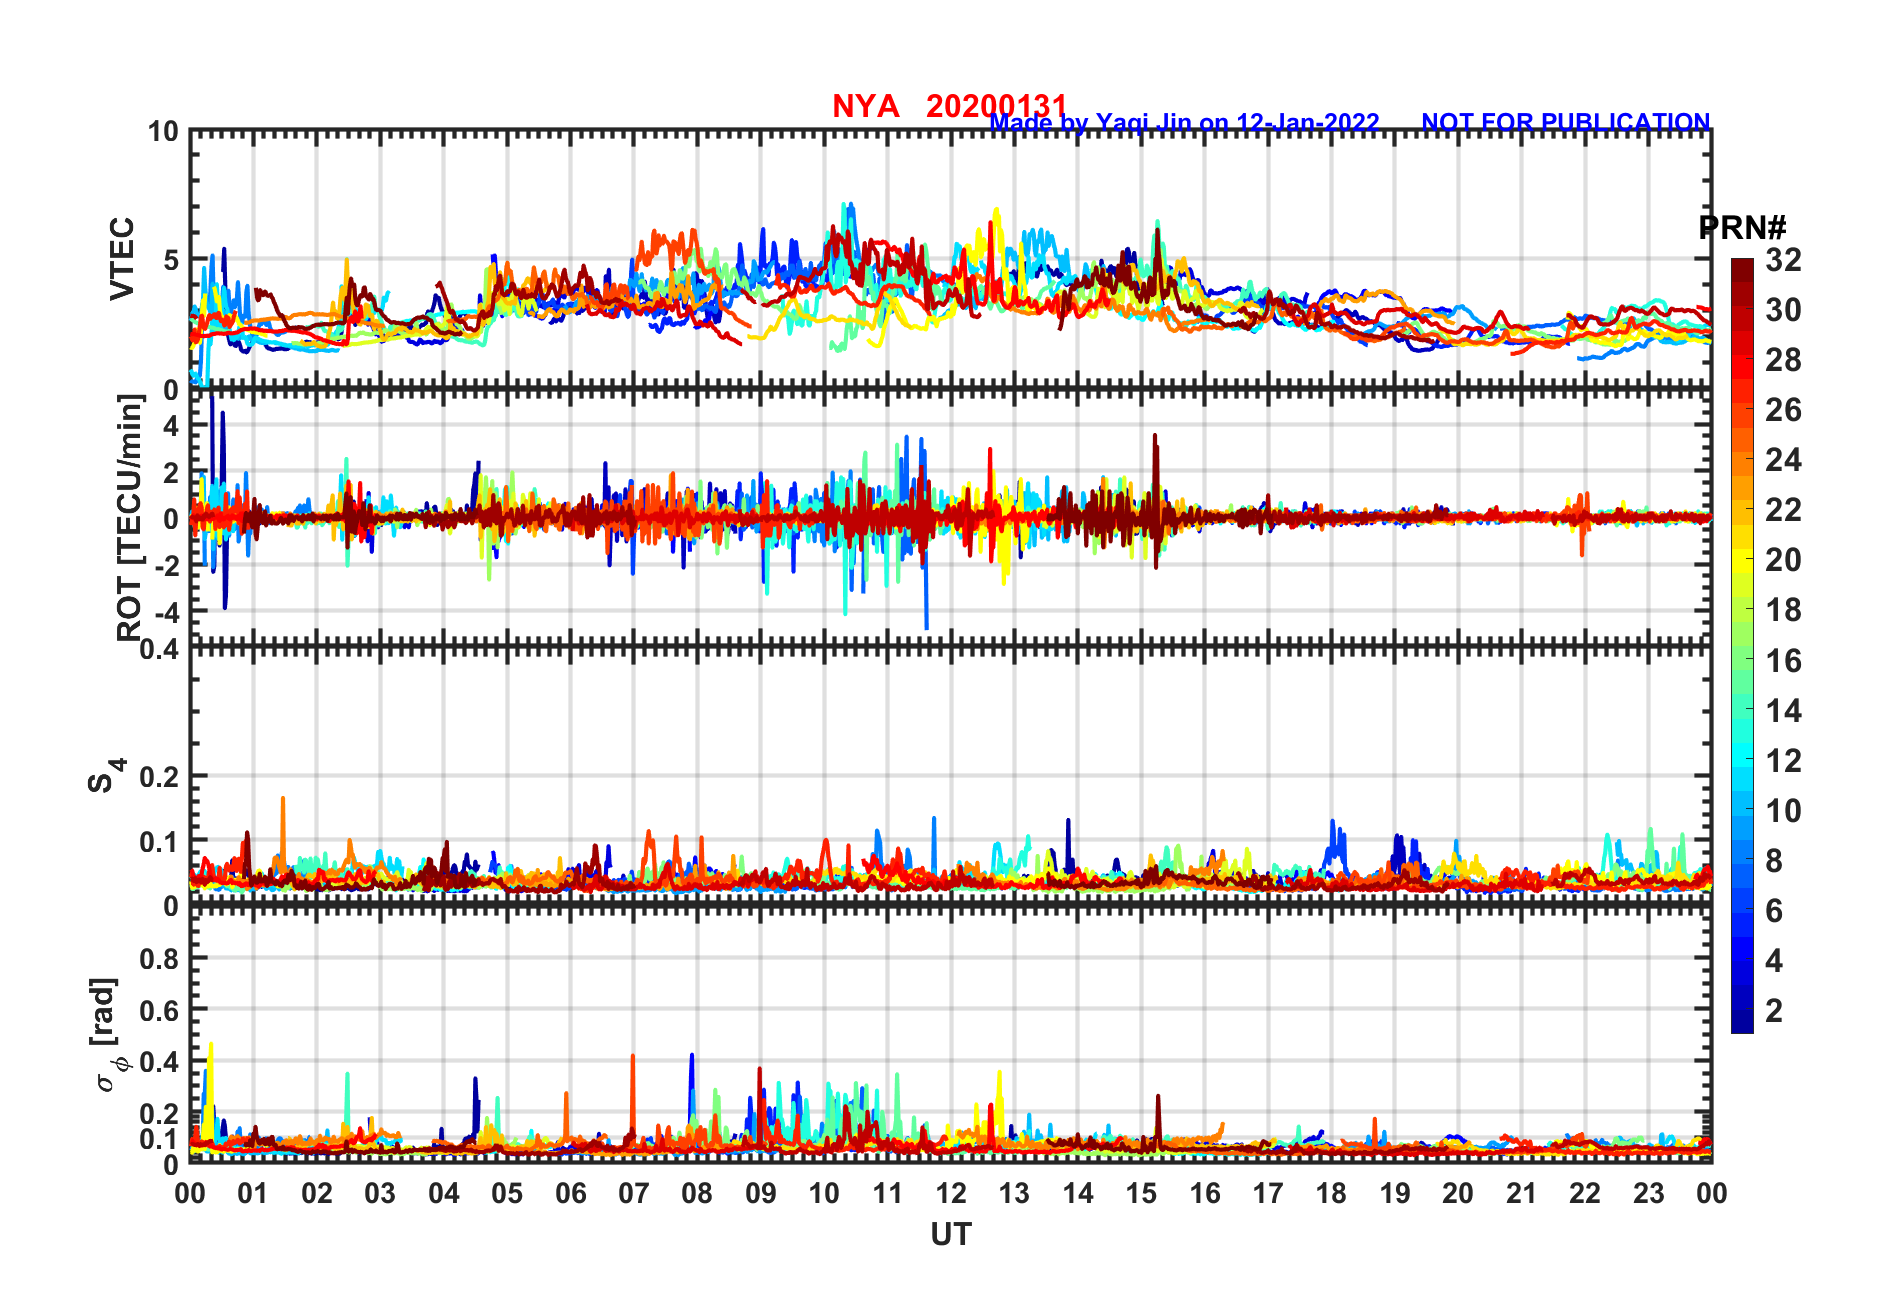Click the "PRN#" colorbar title

[1743, 228]
